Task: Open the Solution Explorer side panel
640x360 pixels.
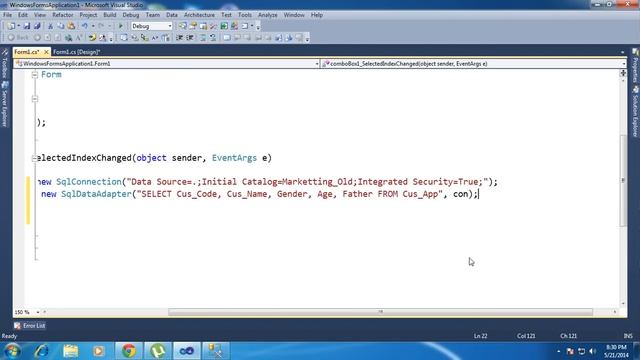Action: (x=635, y=112)
